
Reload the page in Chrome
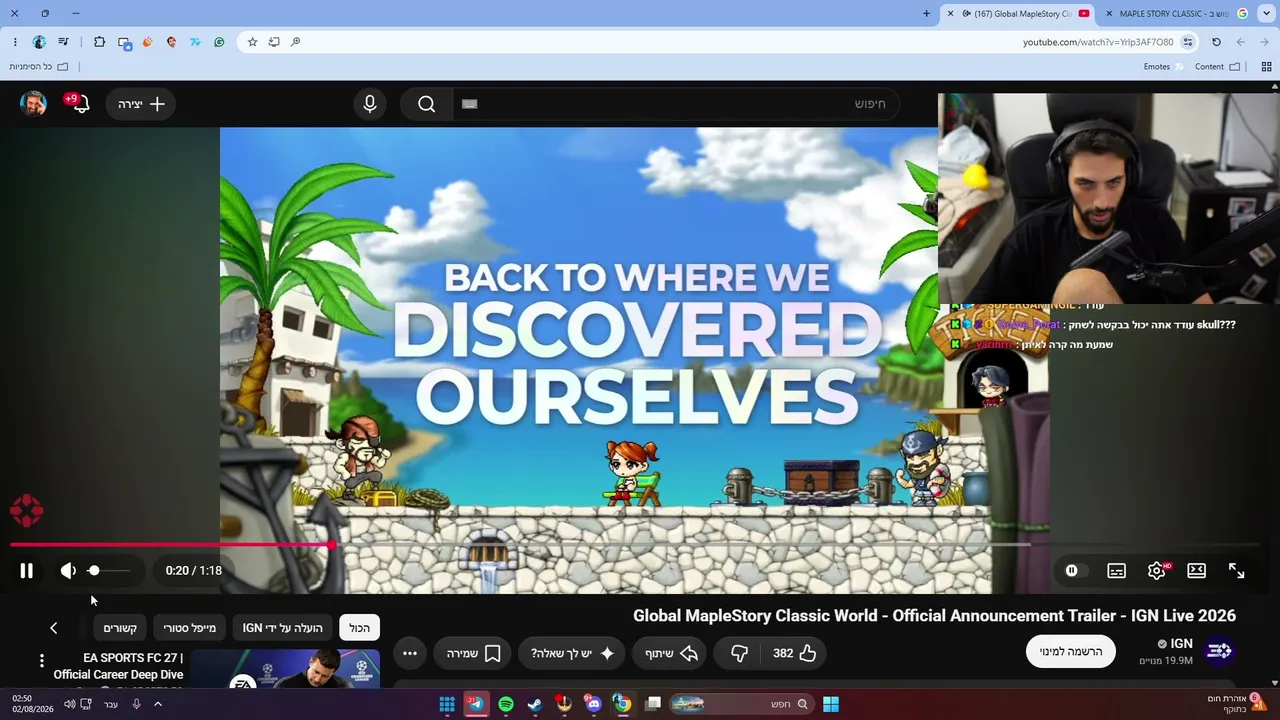click(1216, 42)
